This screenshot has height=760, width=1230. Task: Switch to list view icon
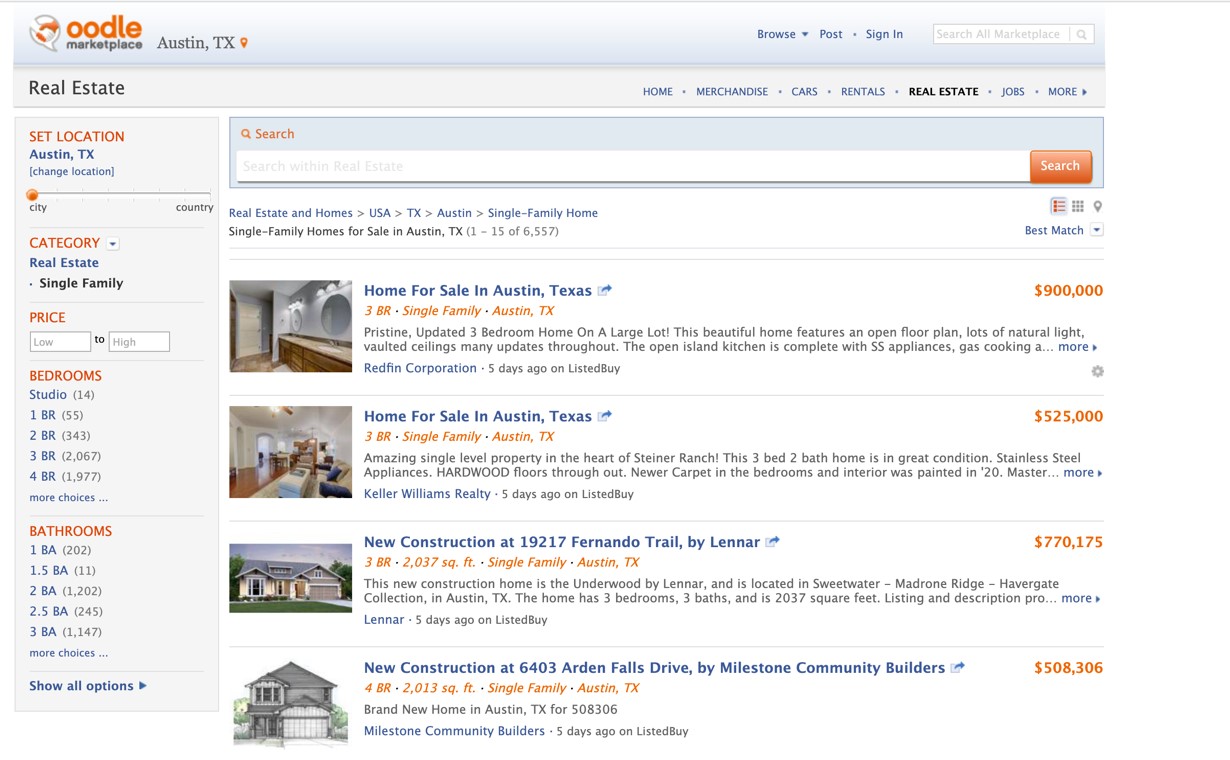[x=1058, y=206]
